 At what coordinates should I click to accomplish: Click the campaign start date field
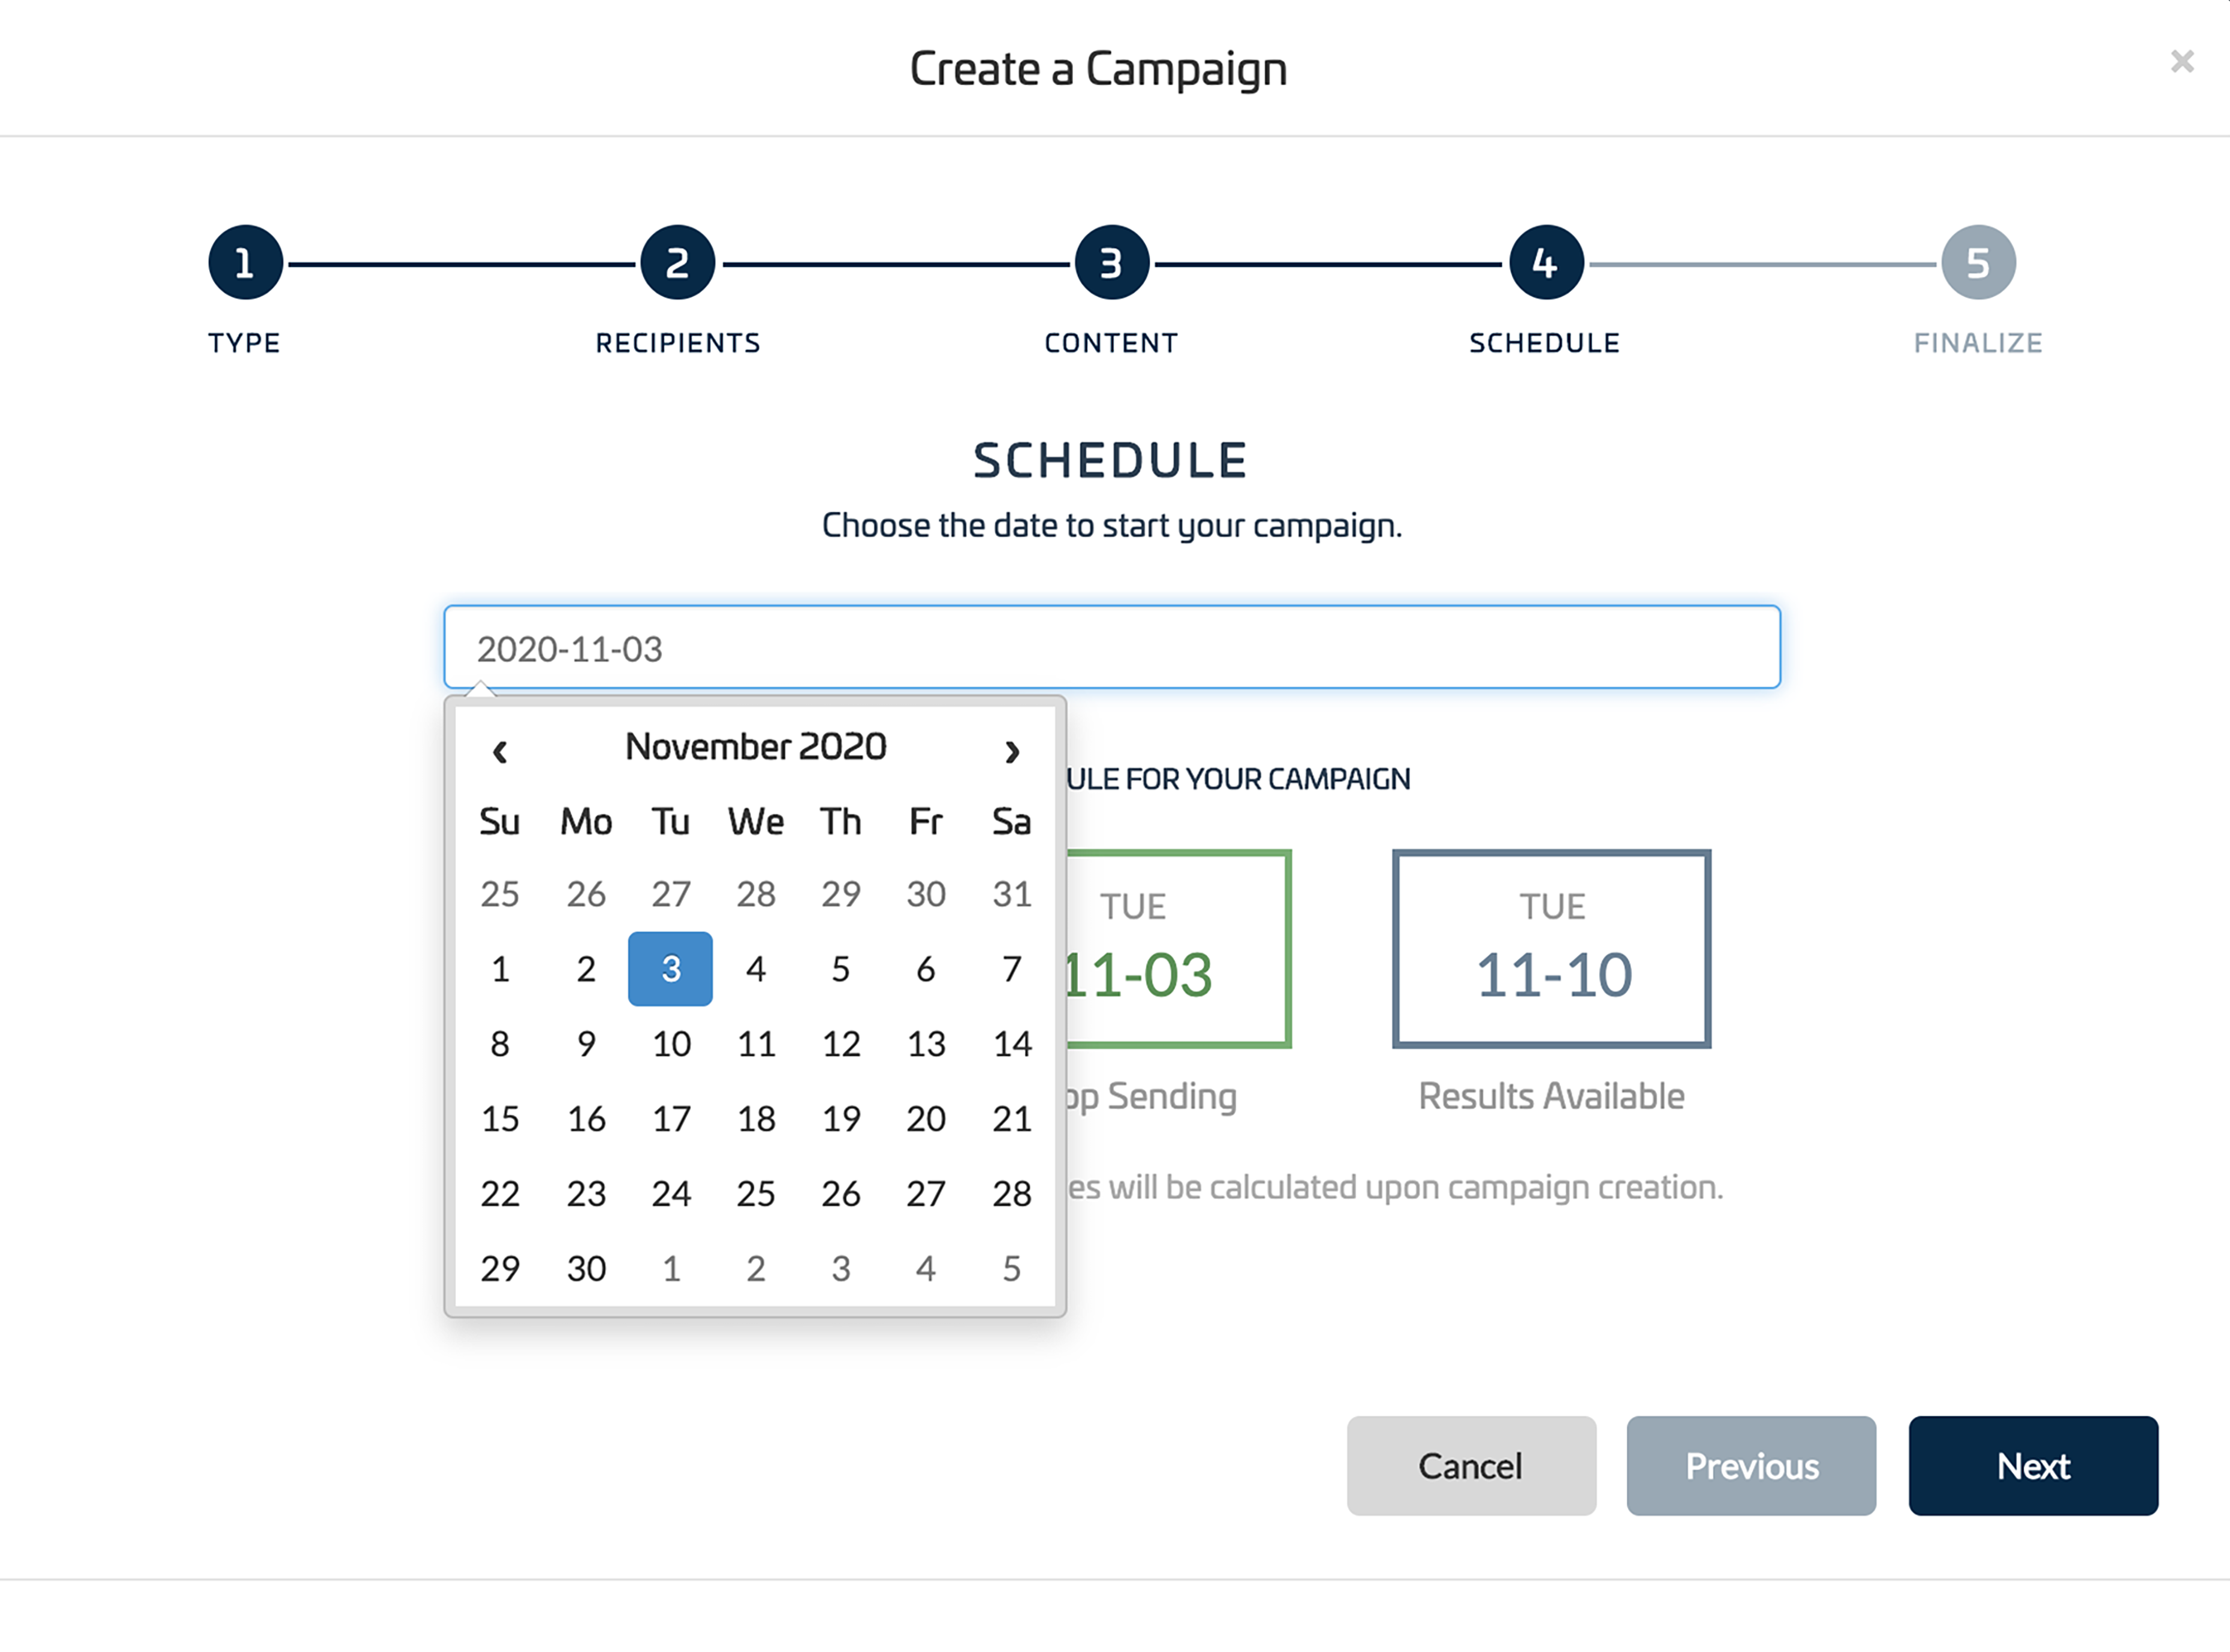[1111, 648]
